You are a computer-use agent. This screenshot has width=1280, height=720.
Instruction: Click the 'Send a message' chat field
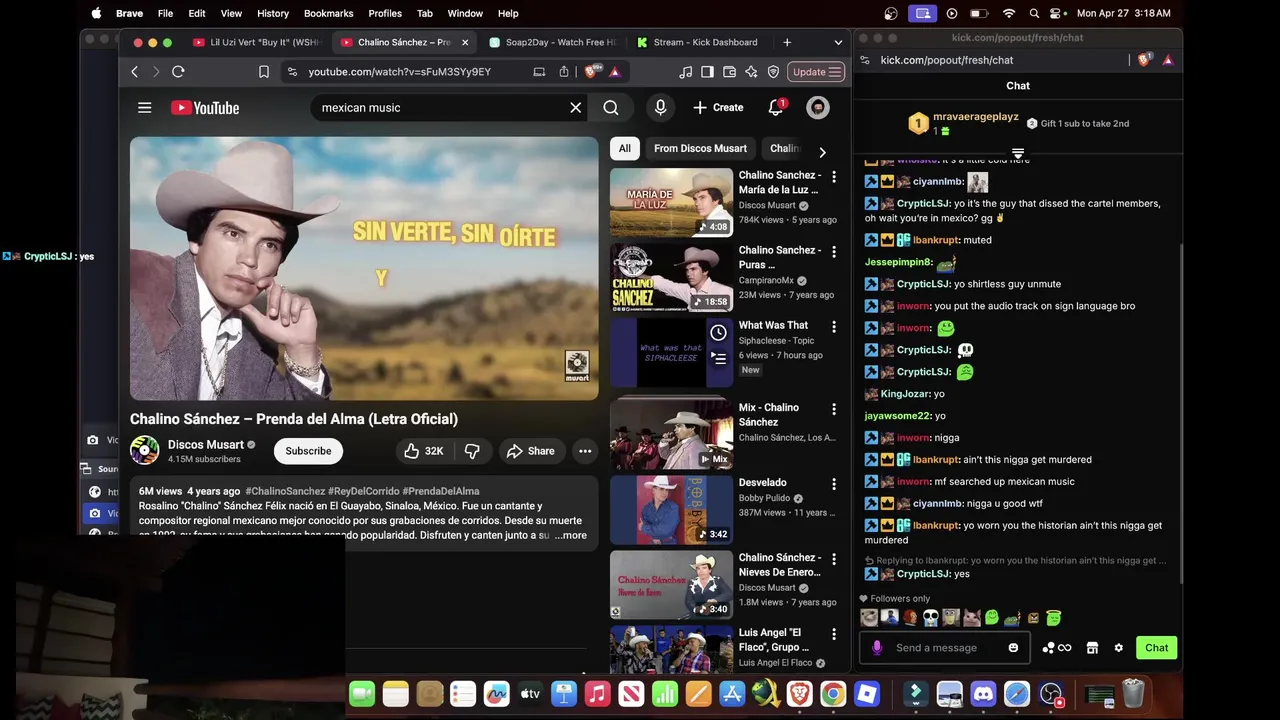point(945,648)
